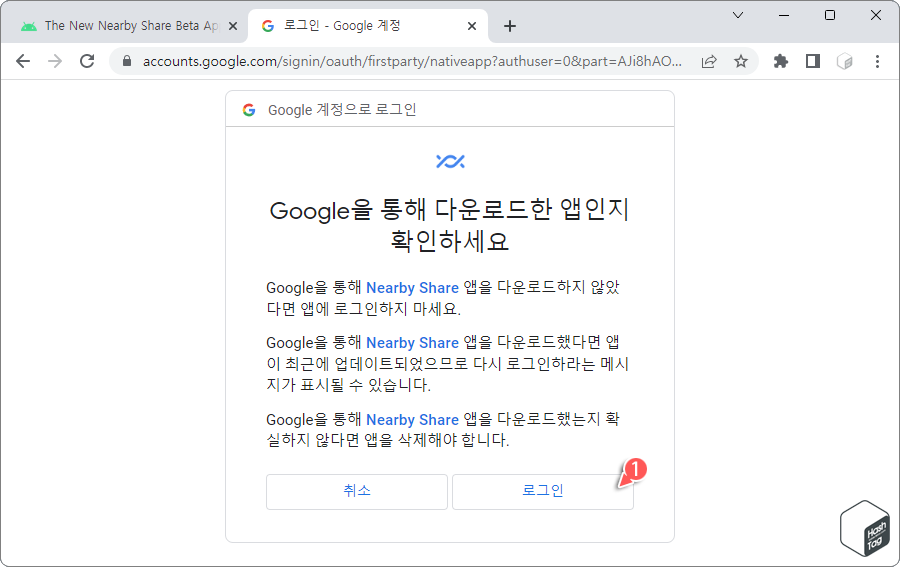Close the browser window
The width and height of the screenshot is (900, 567).
click(x=875, y=15)
